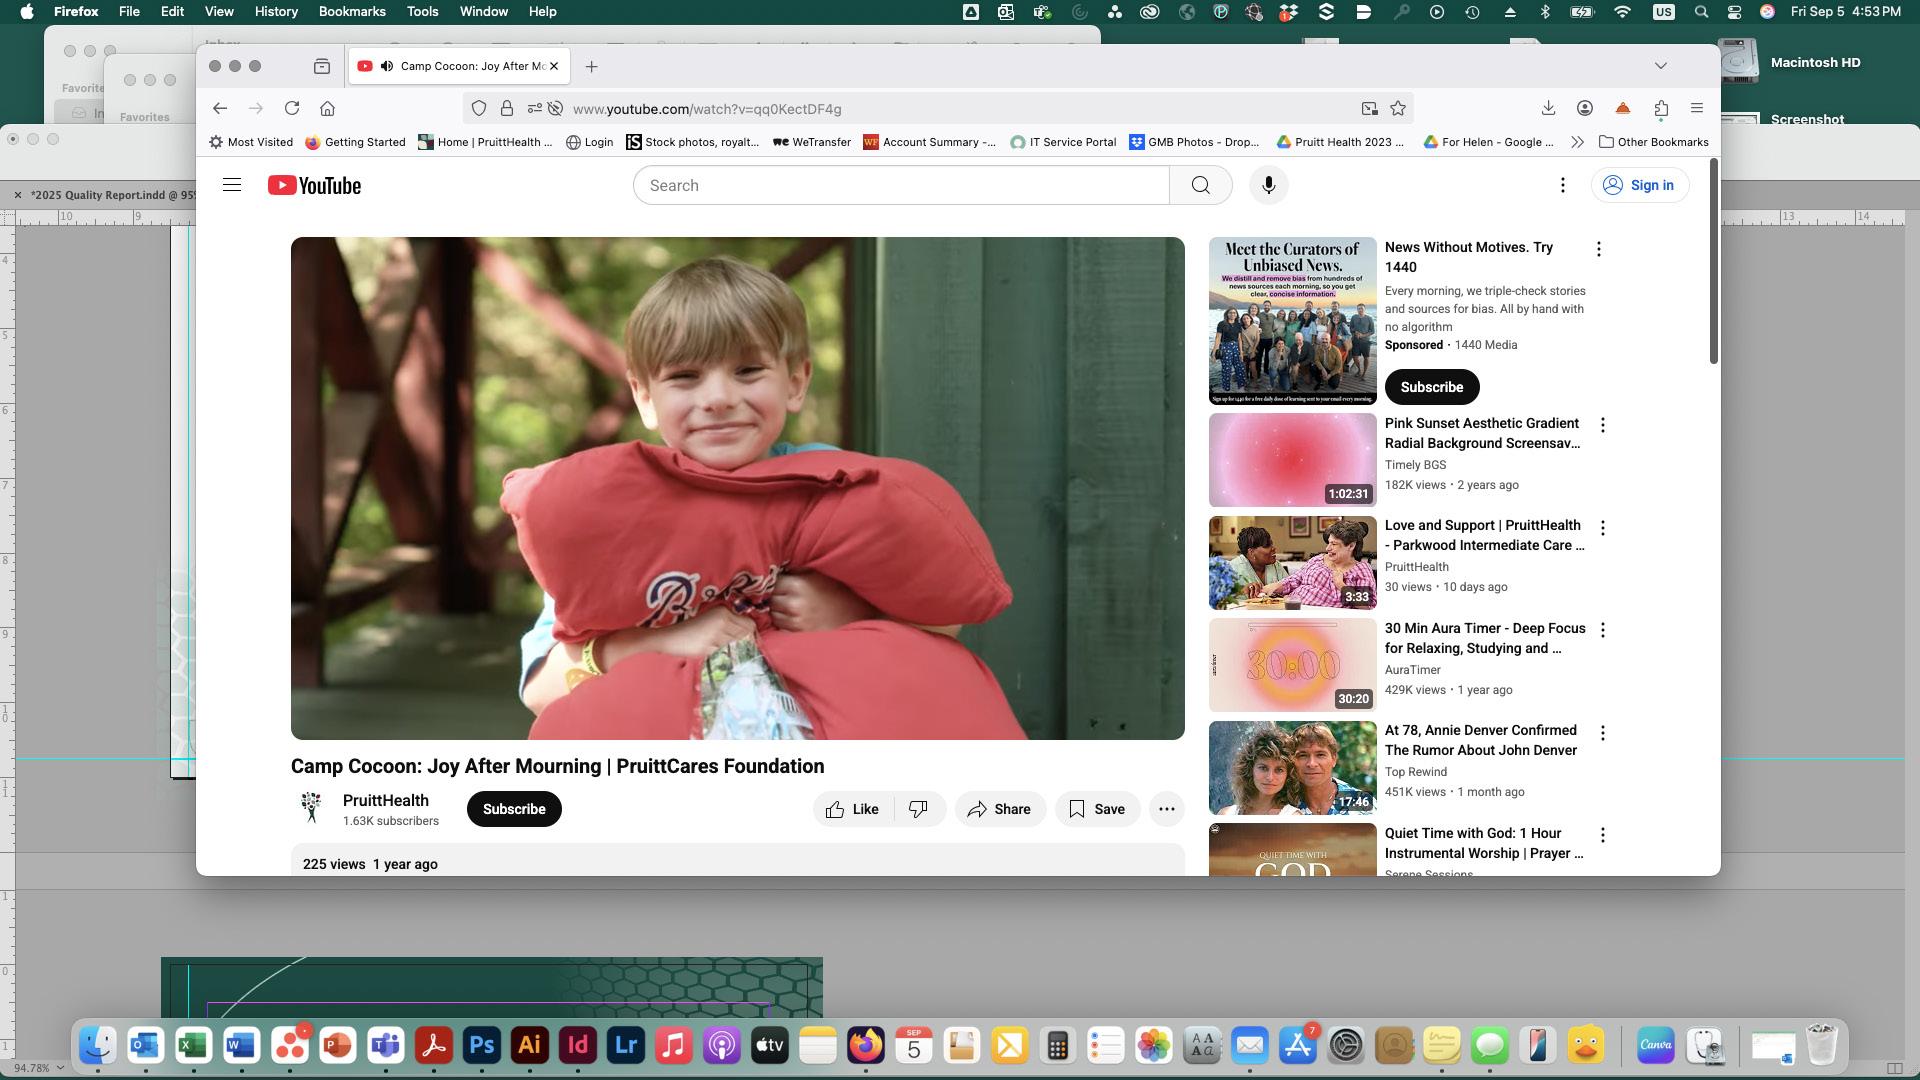The height and width of the screenshot is (1080, 1920).
Task: Expand the list all tabs arrow
Action: pyautogui.click(x=1661, y=66)
